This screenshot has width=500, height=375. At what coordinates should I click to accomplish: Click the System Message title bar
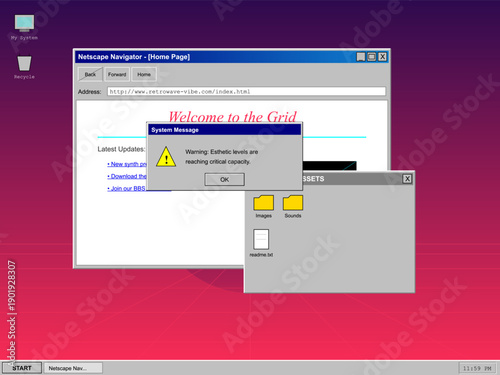click(x=225, y=130)
